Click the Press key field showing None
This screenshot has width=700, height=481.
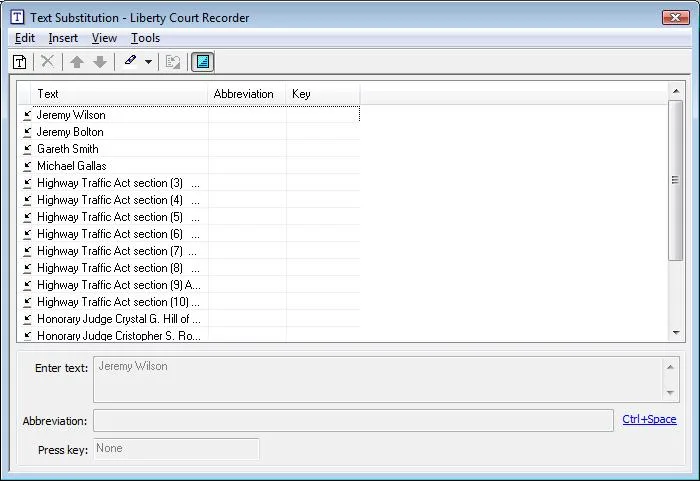(176, 449)
